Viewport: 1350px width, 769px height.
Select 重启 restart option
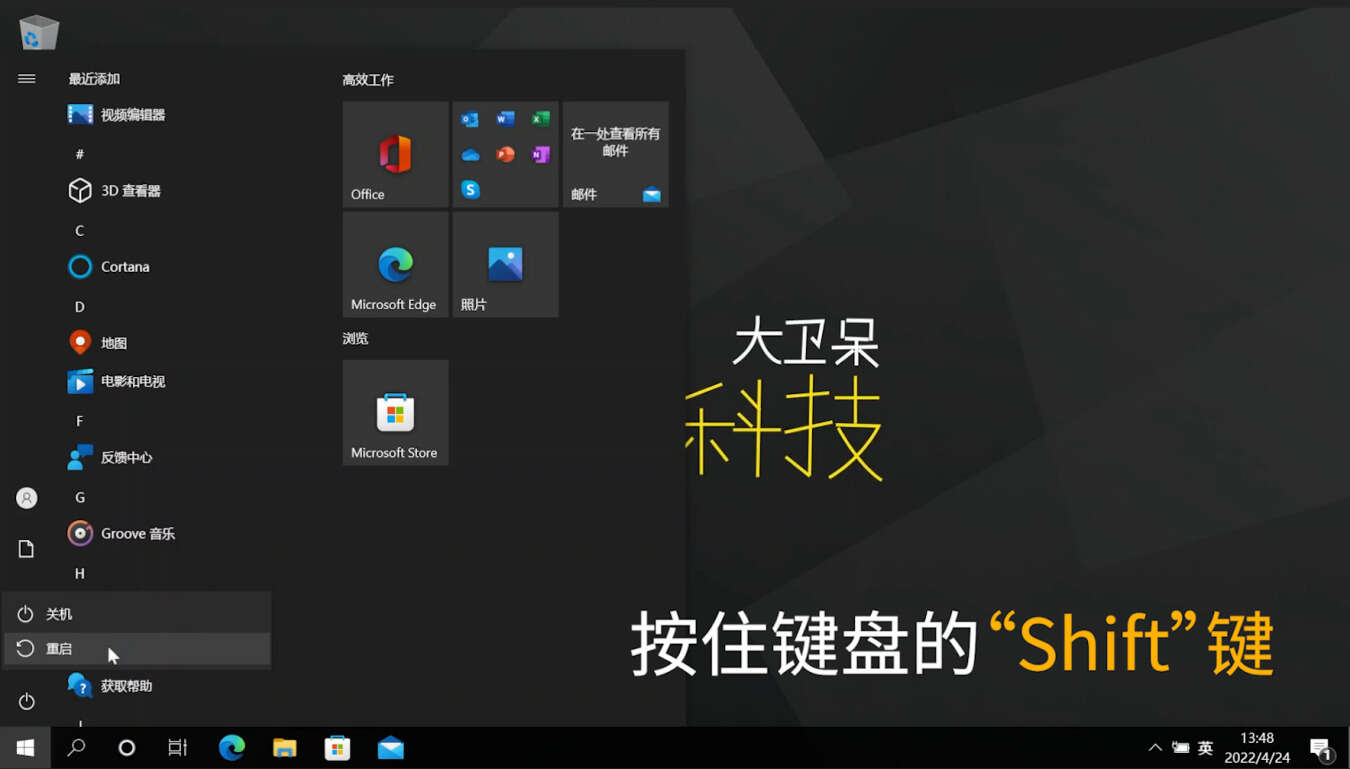click(137, 649)
